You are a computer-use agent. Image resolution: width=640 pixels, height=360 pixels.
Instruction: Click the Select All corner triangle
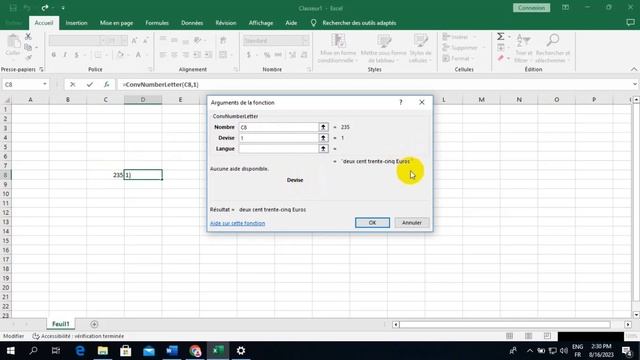7,100
